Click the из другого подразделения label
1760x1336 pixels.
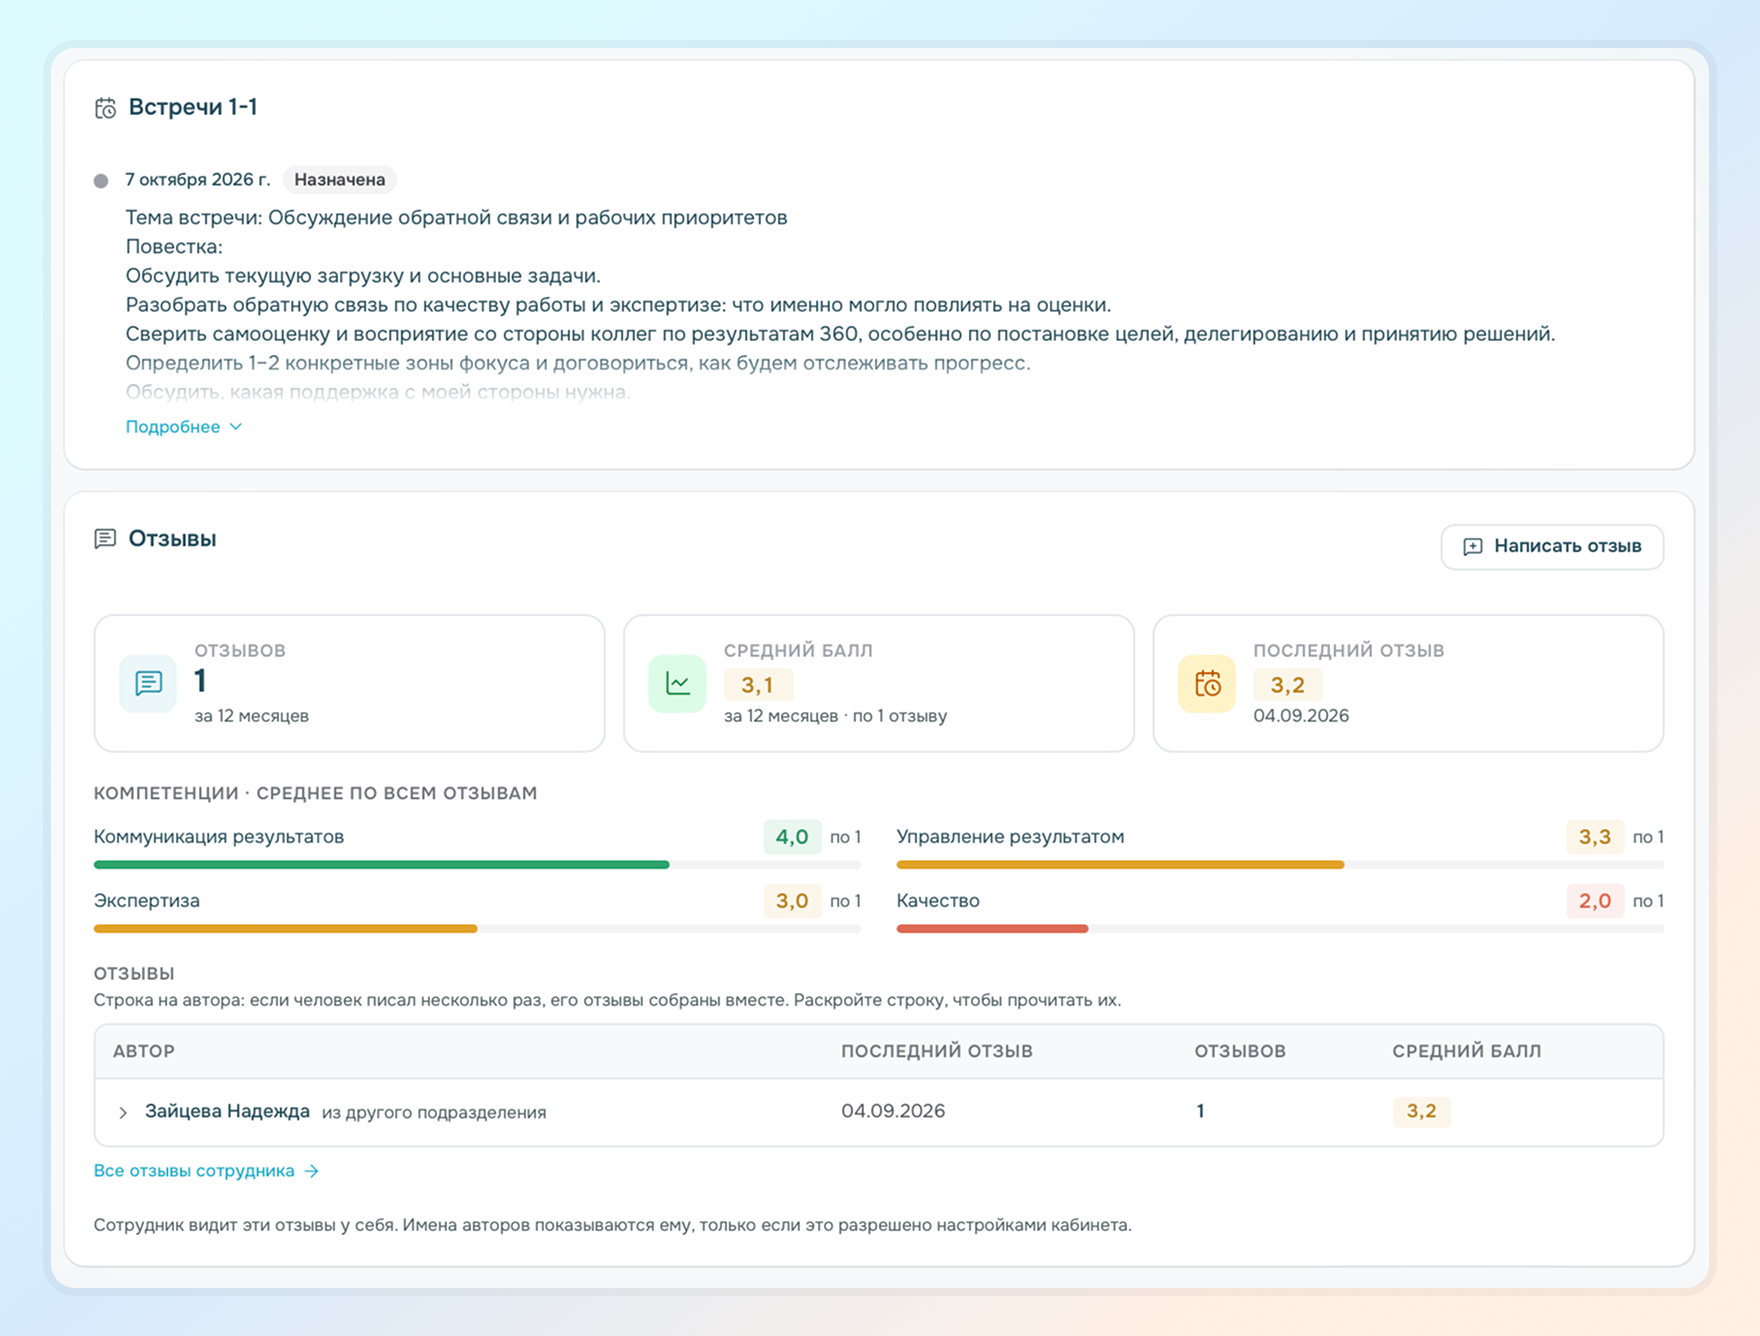[434, 1112]
